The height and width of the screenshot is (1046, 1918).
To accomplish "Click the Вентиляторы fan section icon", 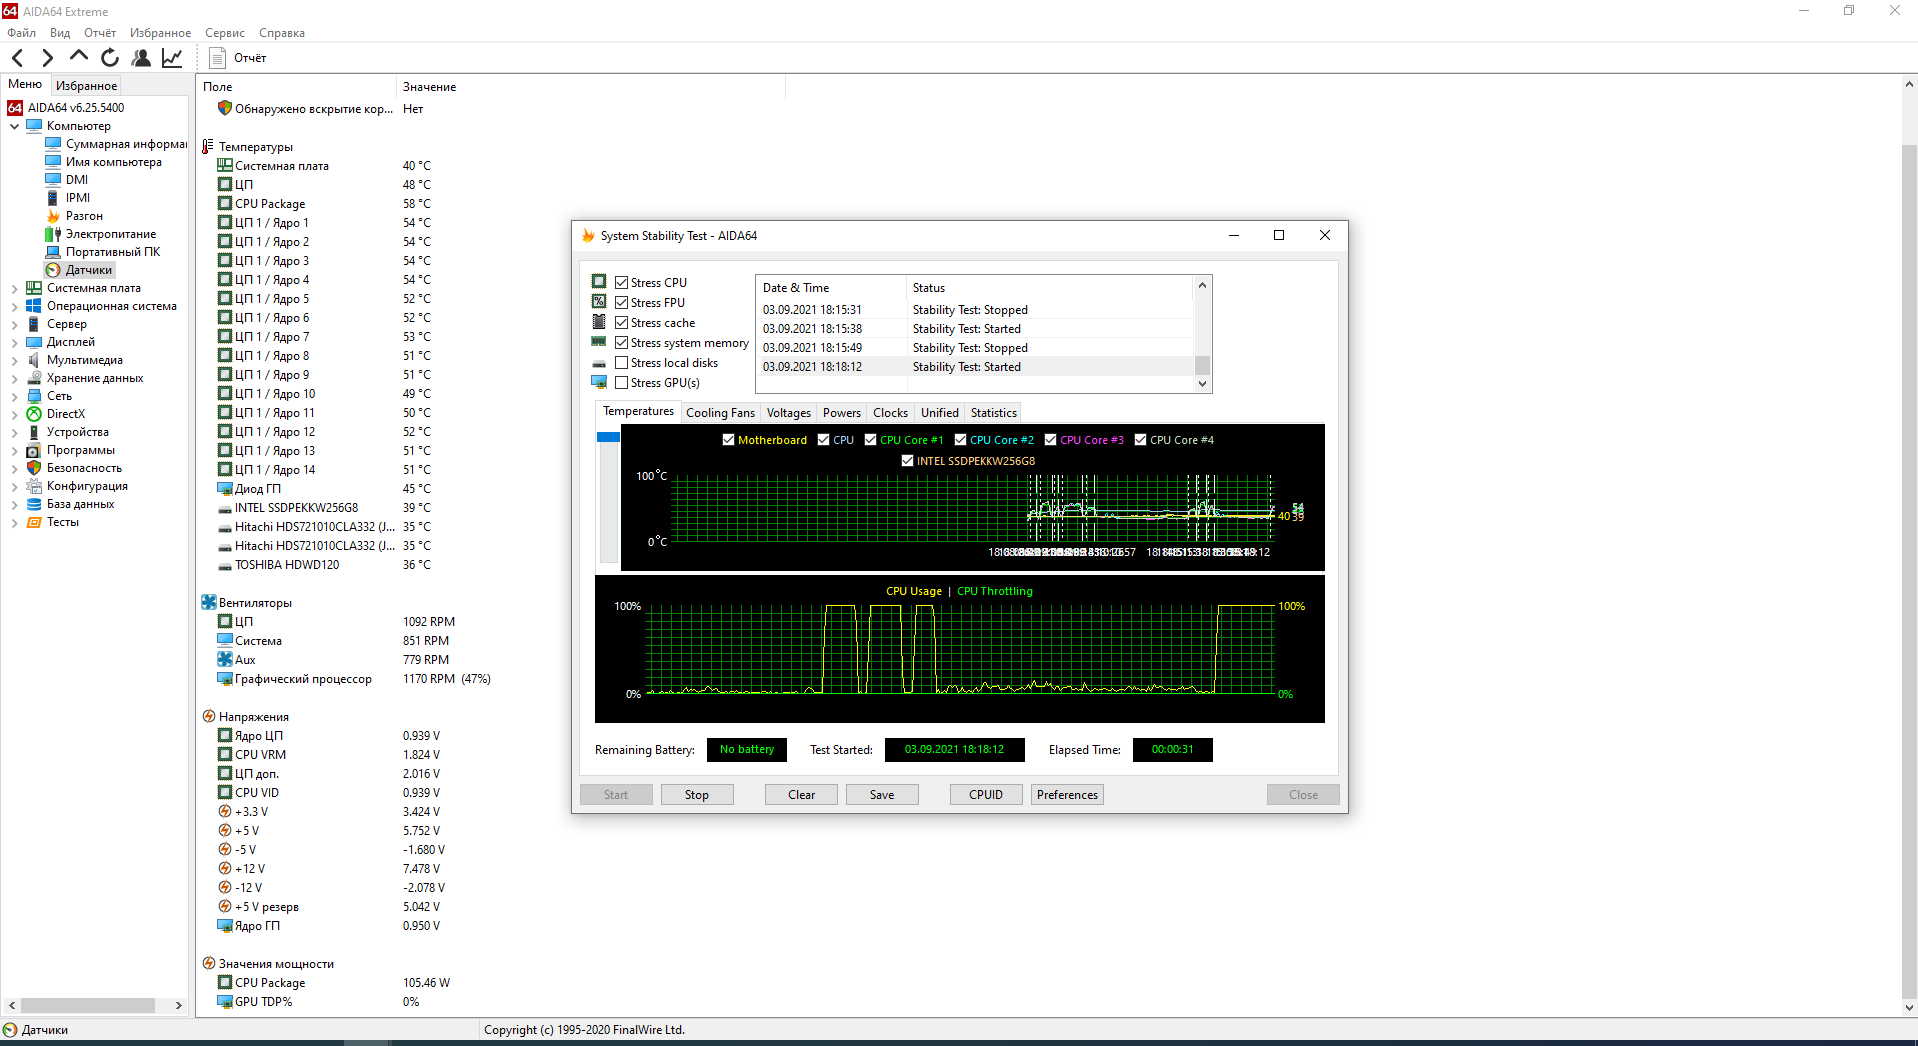I will (x=208, y=603).
